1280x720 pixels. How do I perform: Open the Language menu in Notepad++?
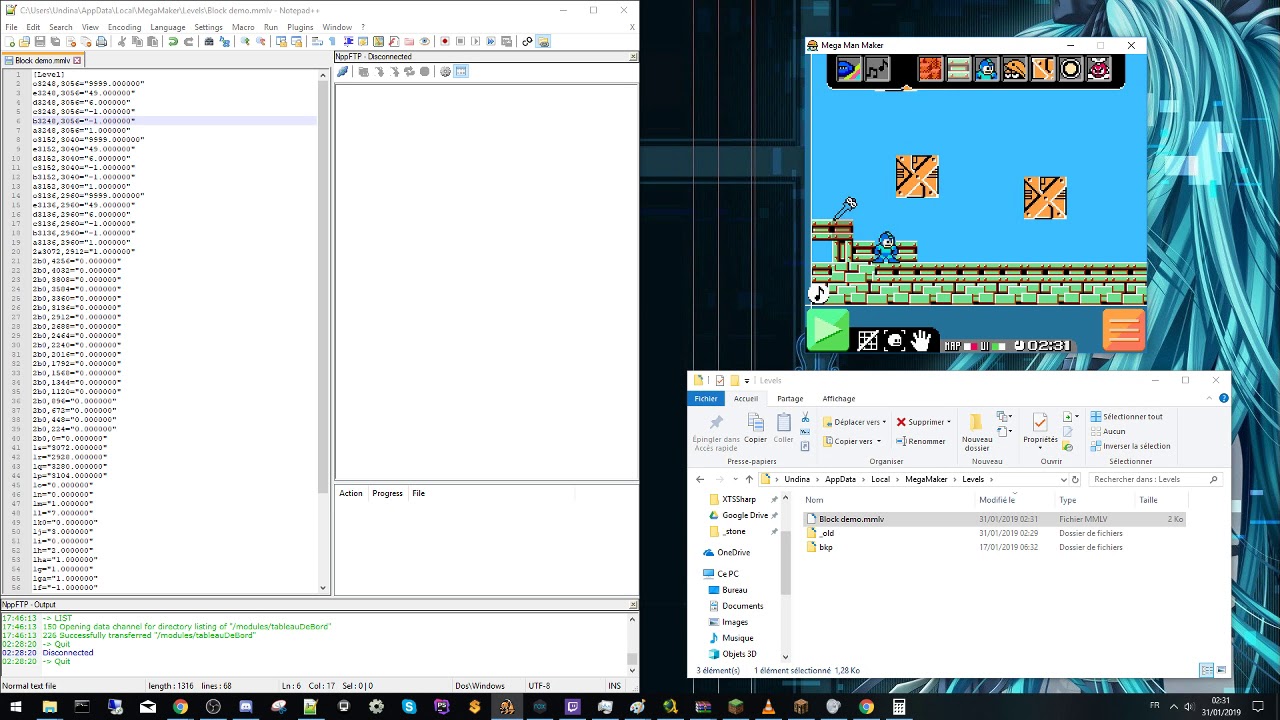(168, 27)
